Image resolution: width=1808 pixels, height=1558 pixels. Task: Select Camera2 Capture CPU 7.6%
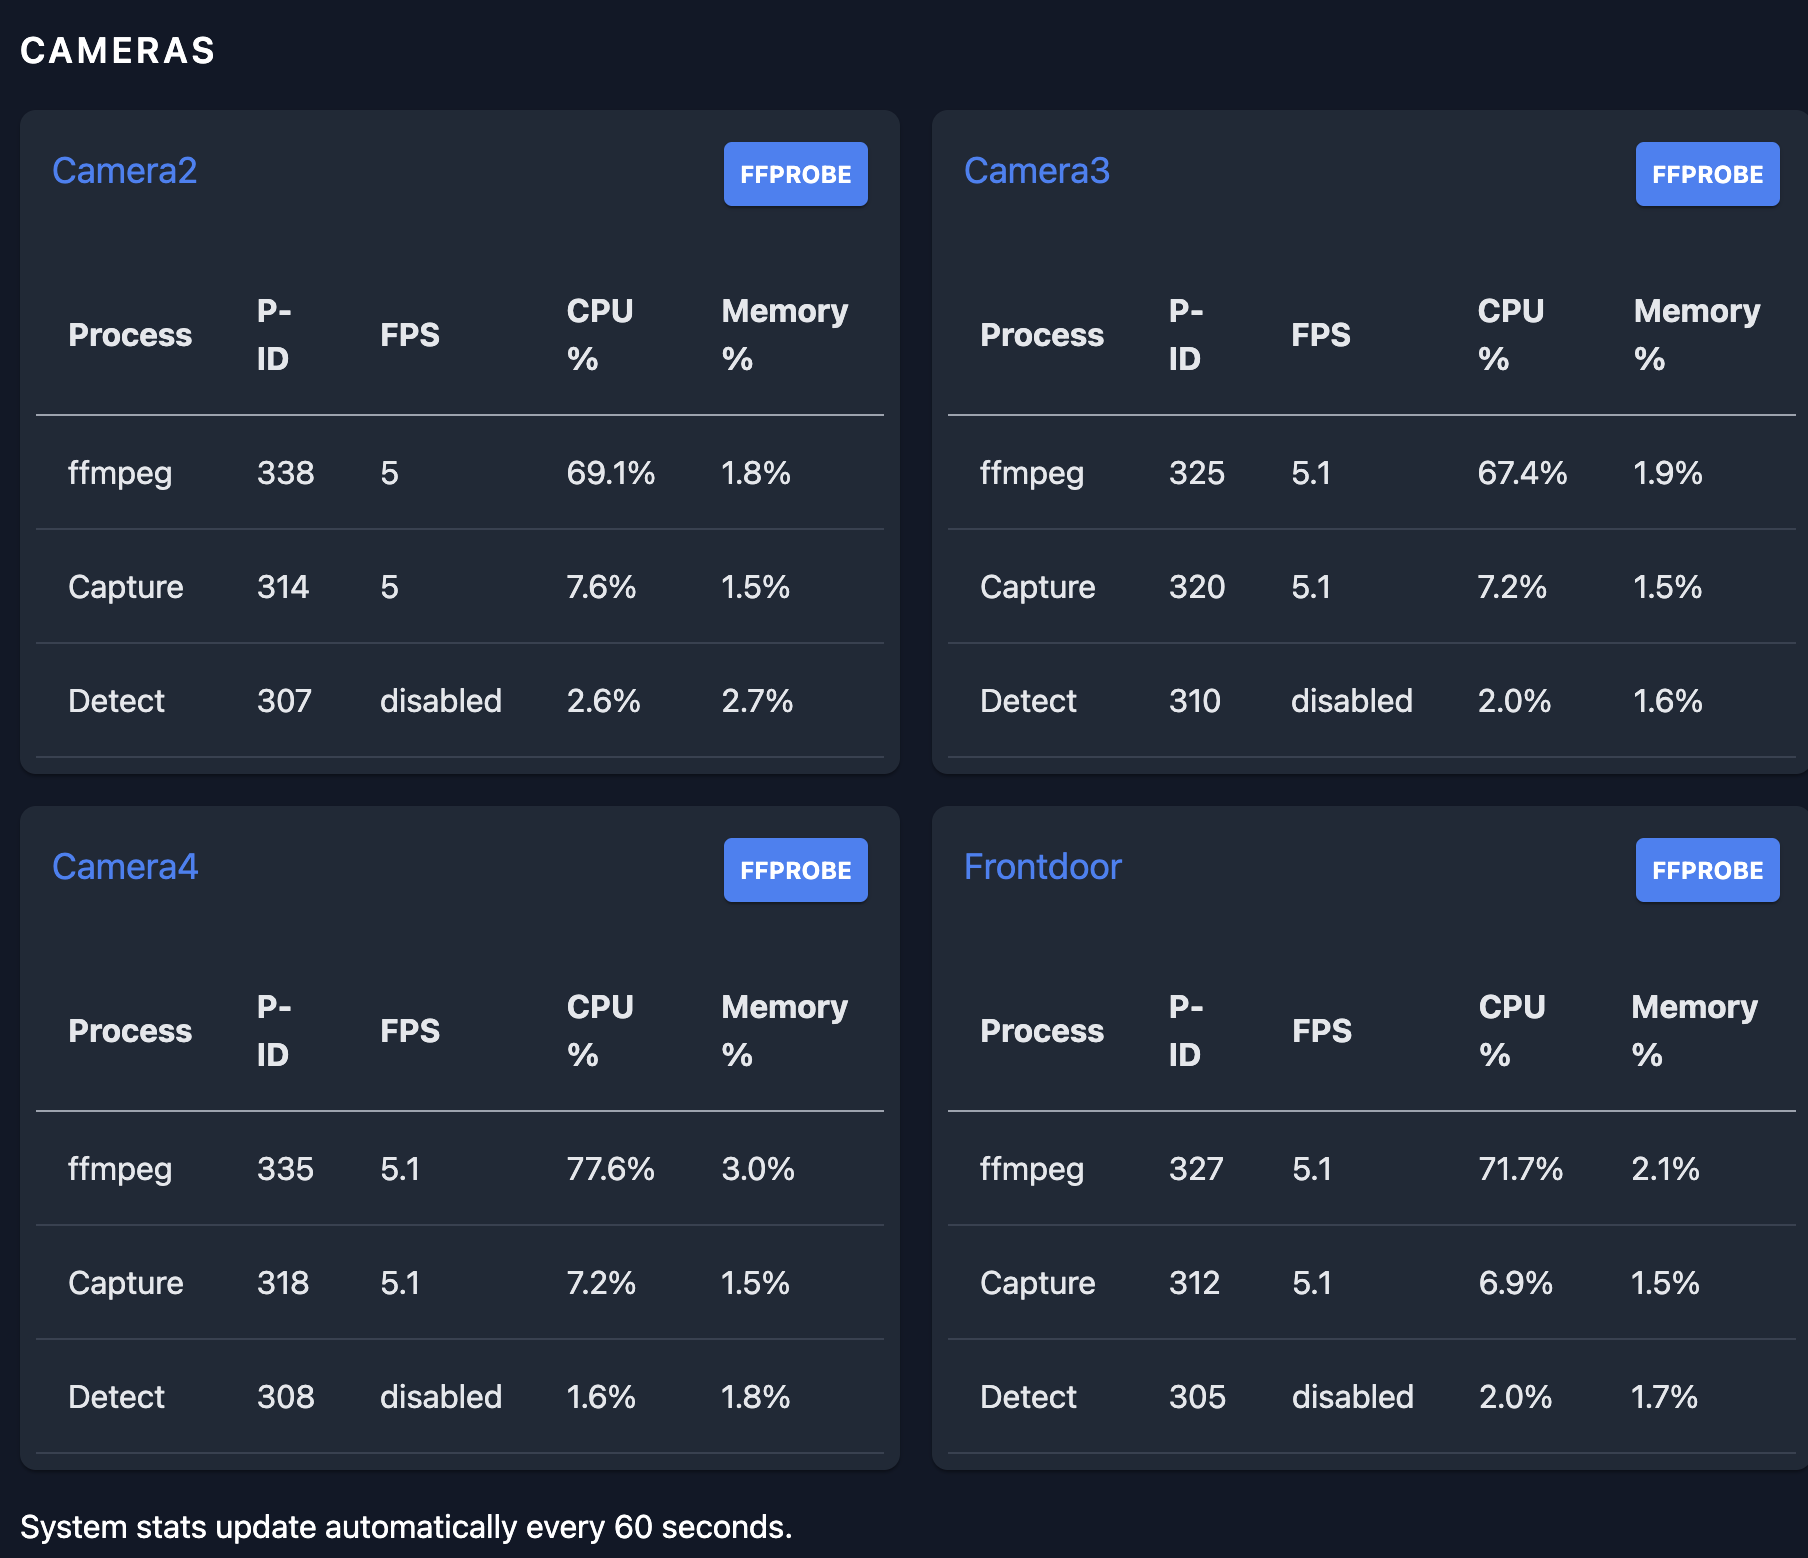tap(601, 587)
